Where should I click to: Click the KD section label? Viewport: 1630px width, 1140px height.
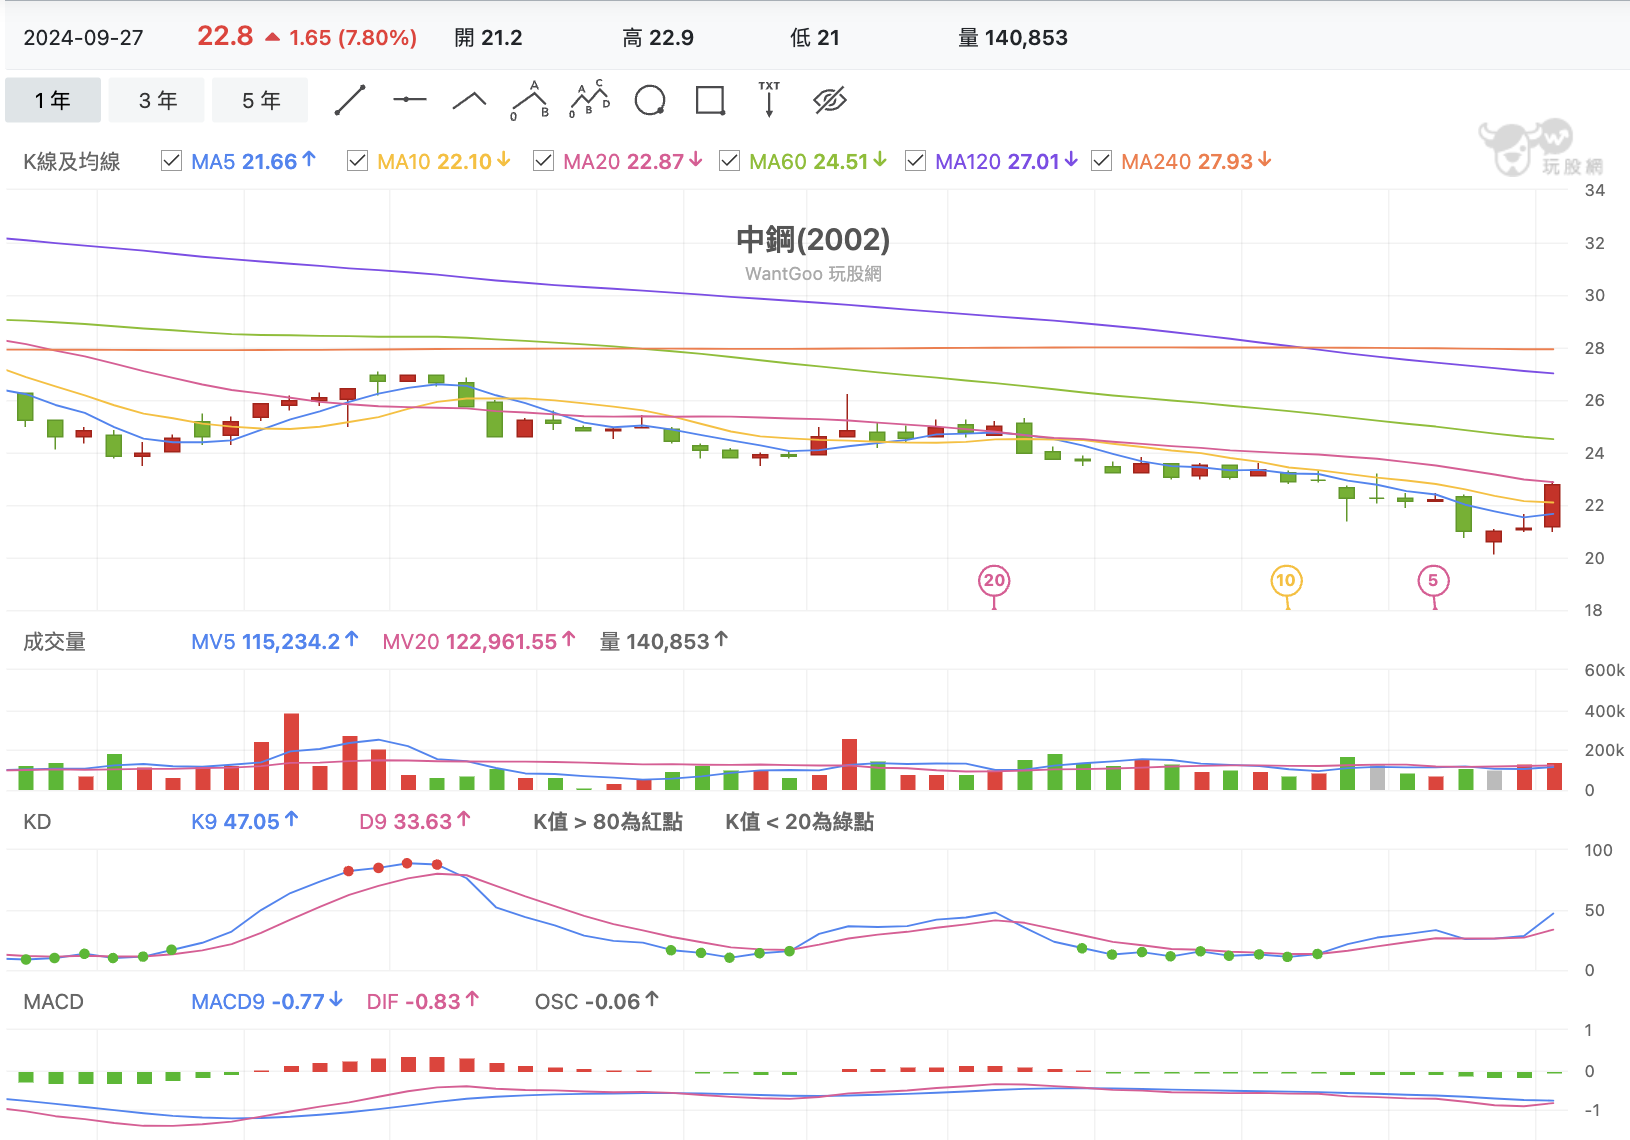click(37, 821)
